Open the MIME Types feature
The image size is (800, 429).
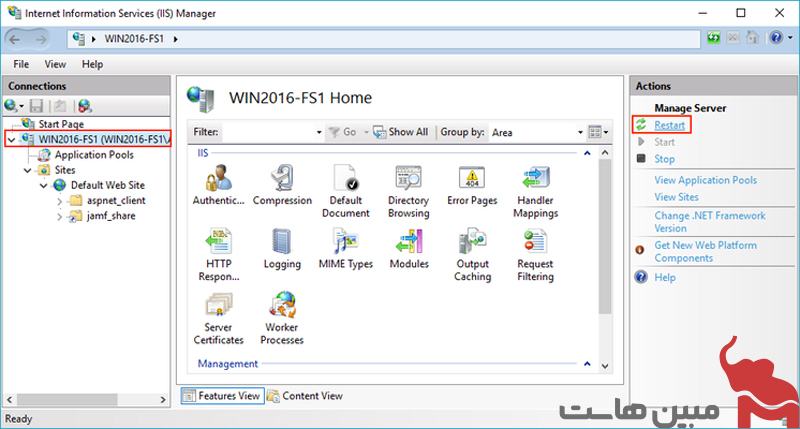click(x=345, y=248)
